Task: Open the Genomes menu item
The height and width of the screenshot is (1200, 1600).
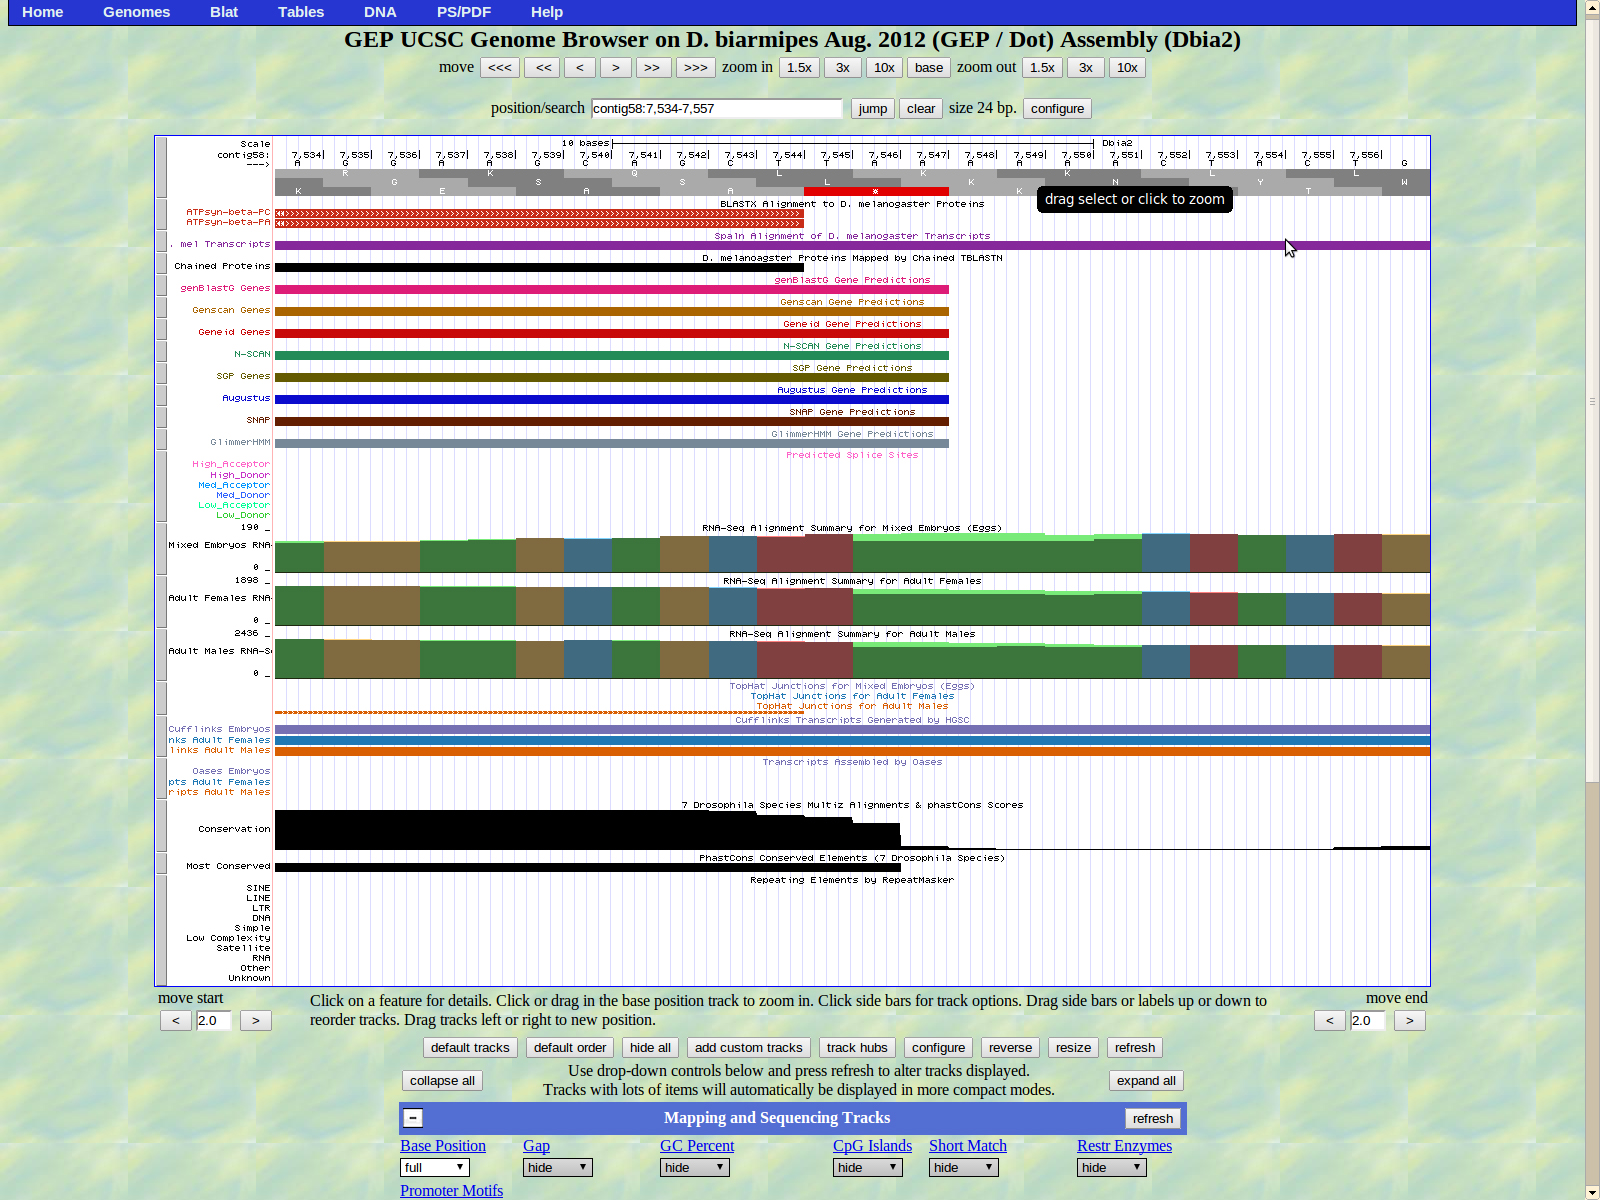Action: (136, 12)
